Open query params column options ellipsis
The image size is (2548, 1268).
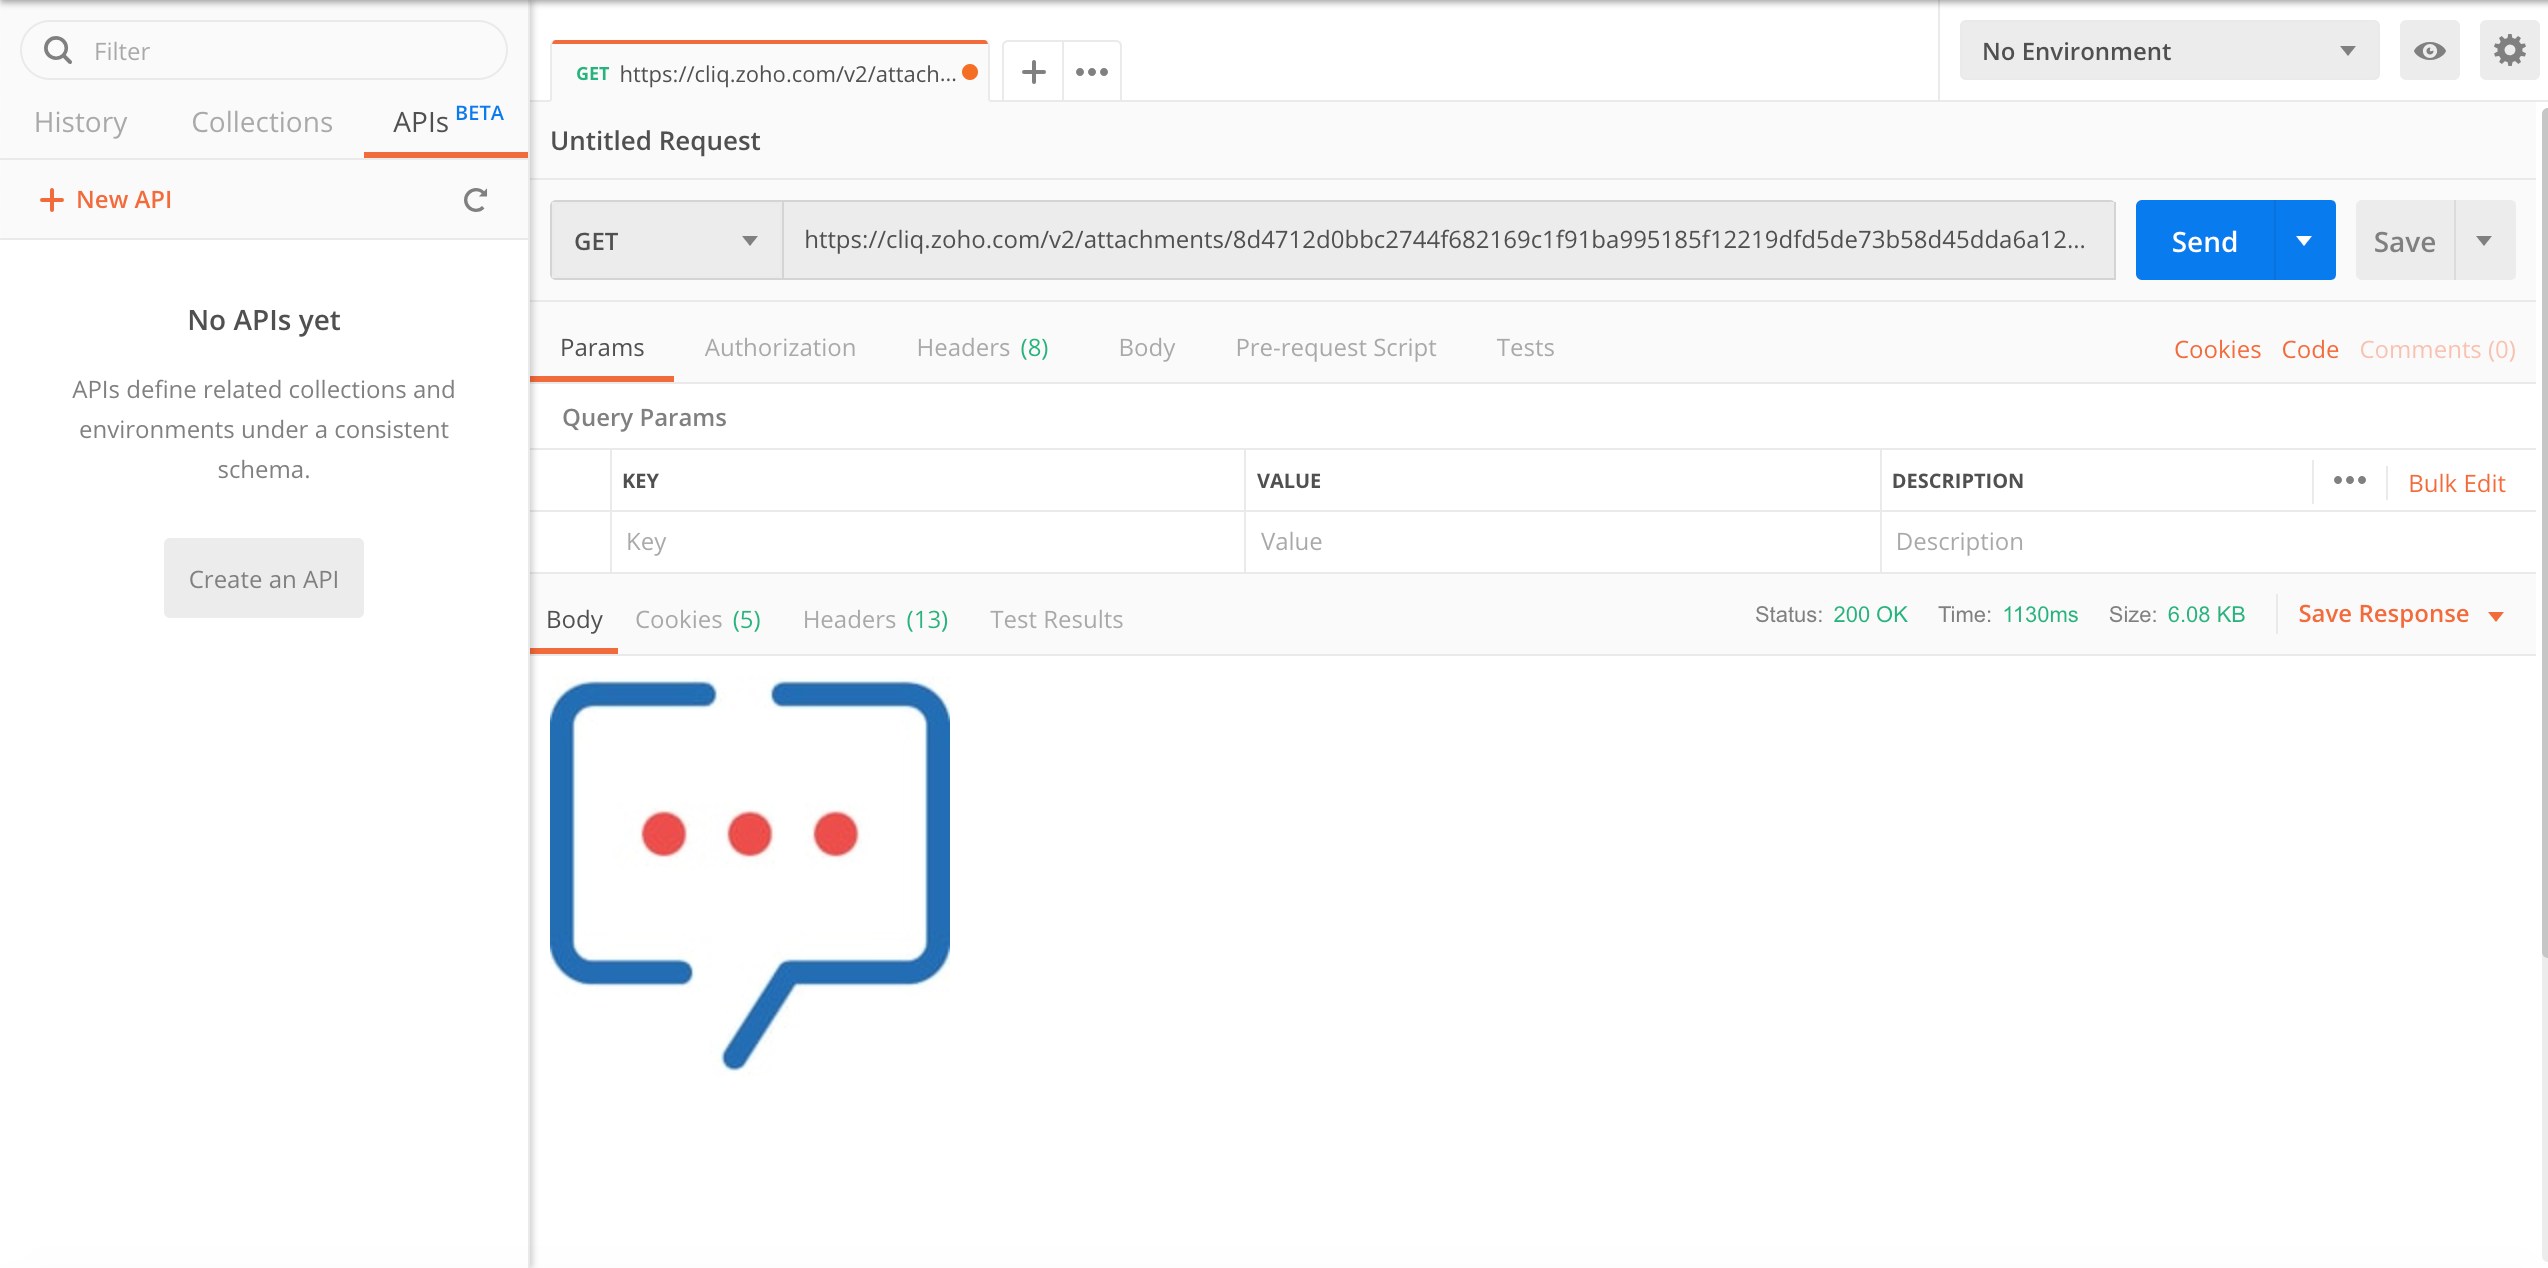coord(2349,481)
